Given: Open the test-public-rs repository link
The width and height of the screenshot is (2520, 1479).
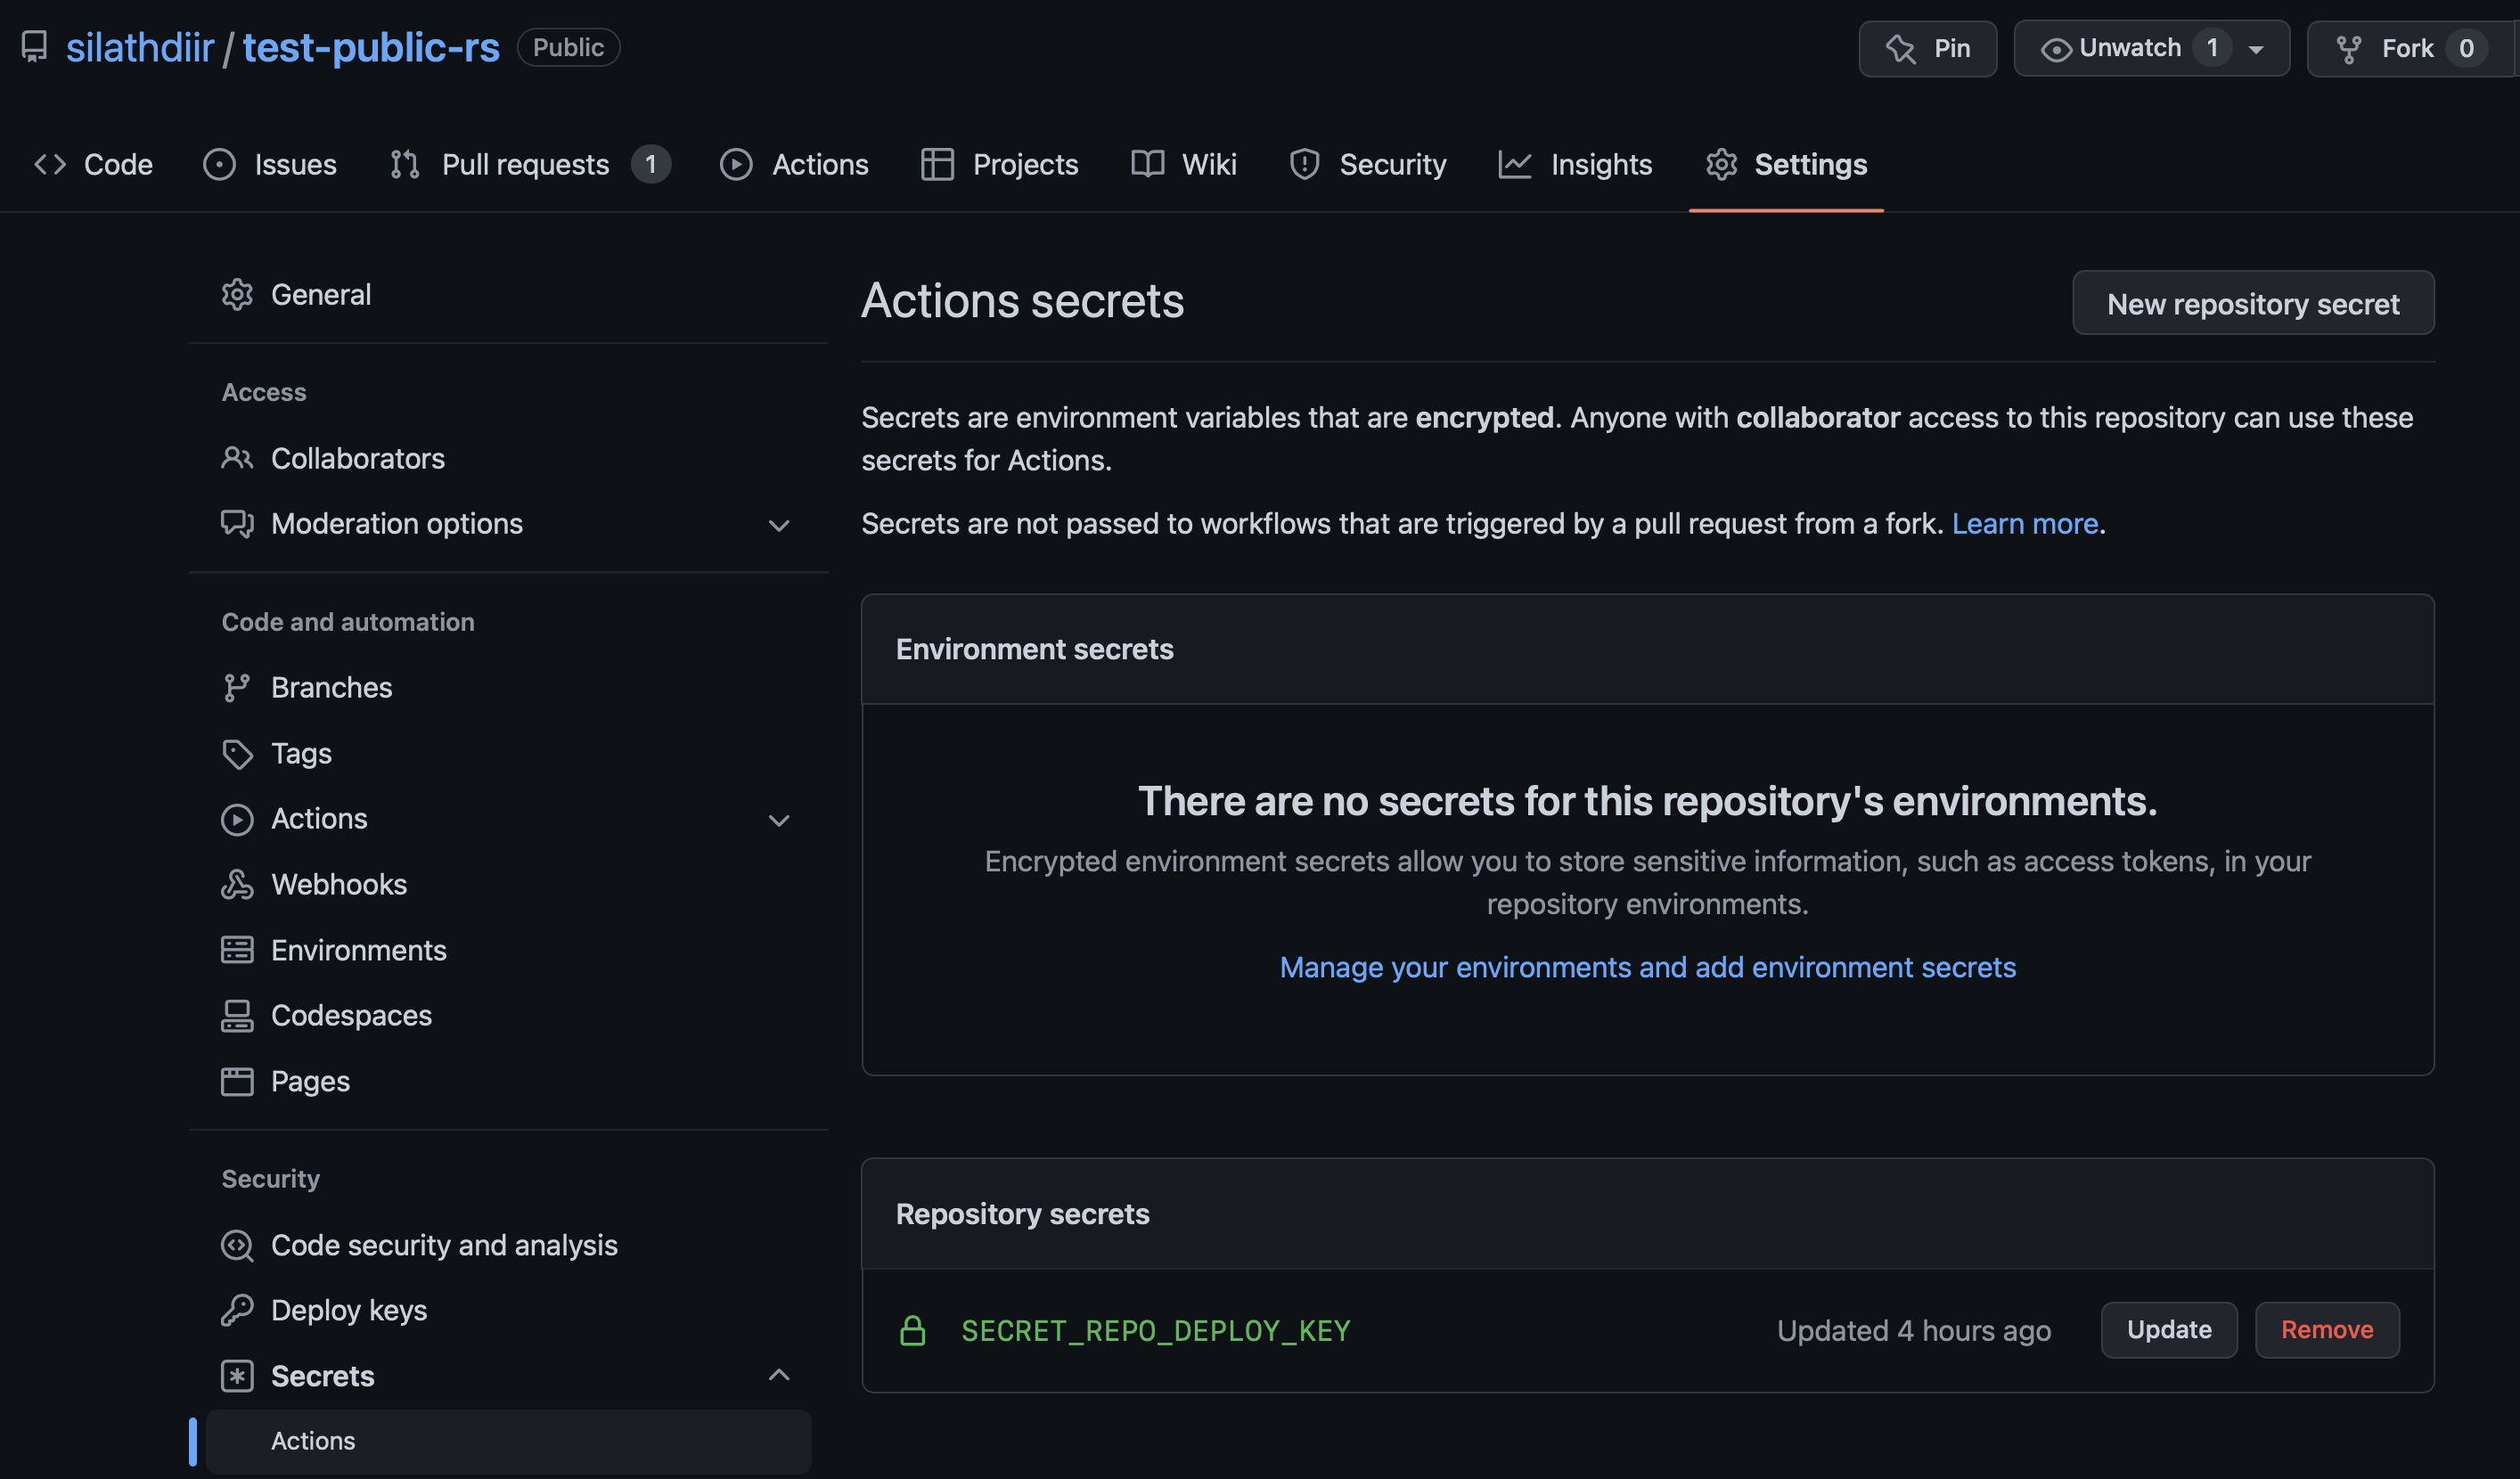Looking at the screenshot, I should (x=371, y=47).
